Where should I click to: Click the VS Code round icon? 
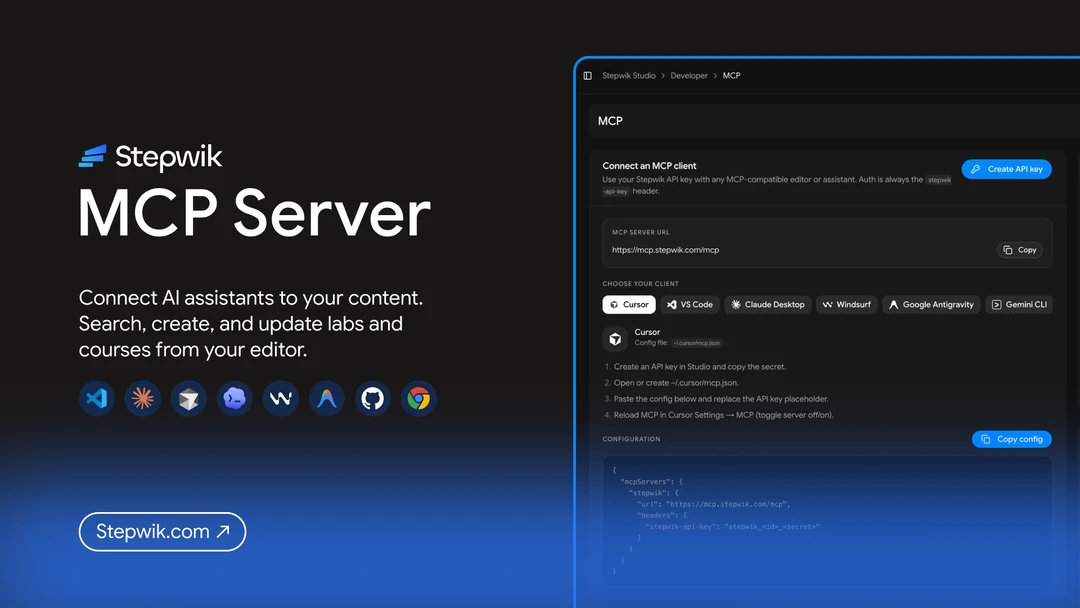[96, 398]
